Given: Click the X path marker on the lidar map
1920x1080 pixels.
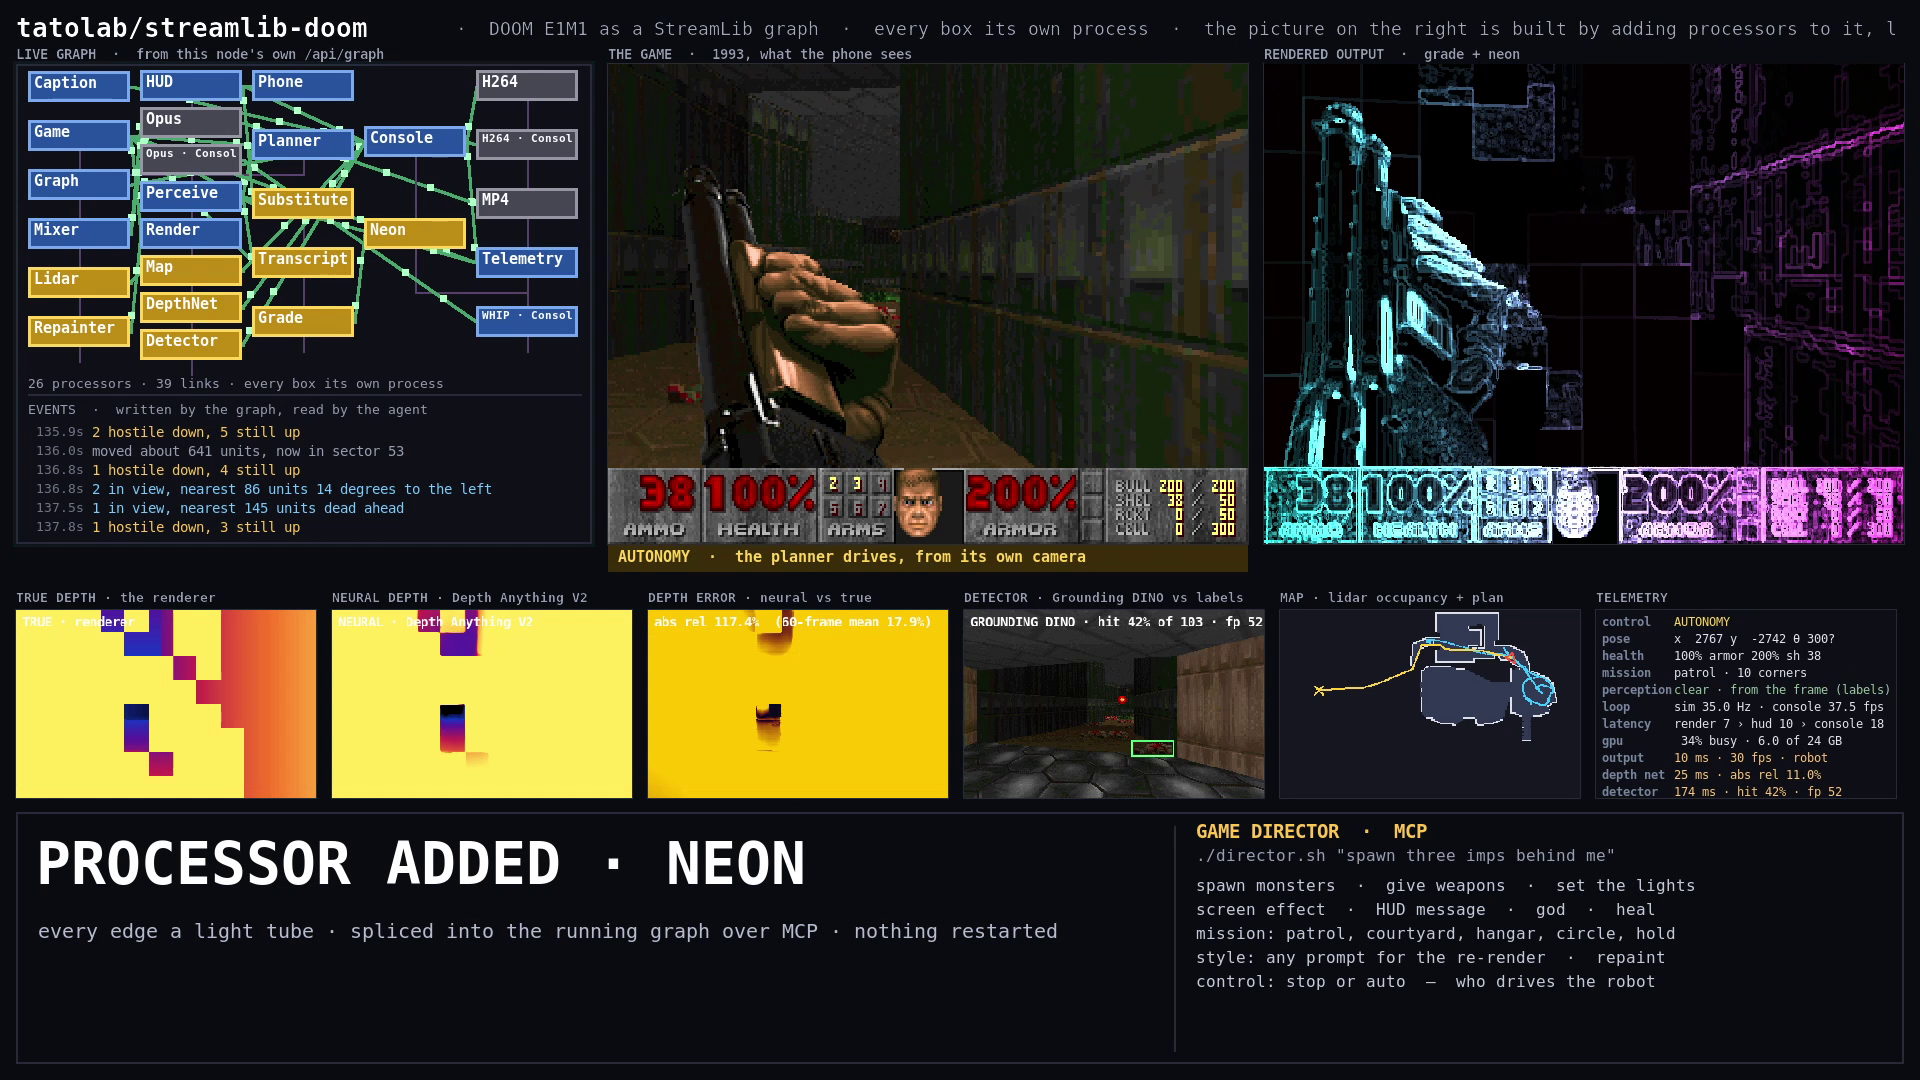Looking at the screenshot, I should [1319, 690].
